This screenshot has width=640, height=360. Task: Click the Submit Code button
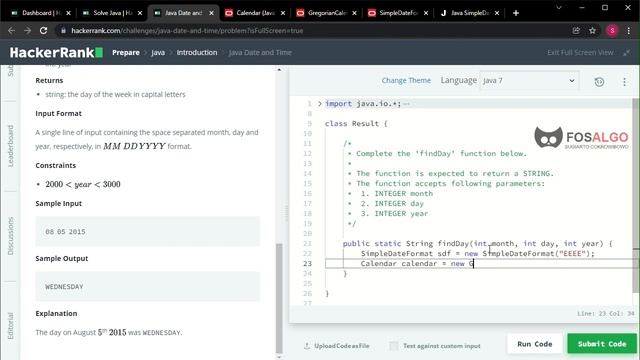coord(602,344)
